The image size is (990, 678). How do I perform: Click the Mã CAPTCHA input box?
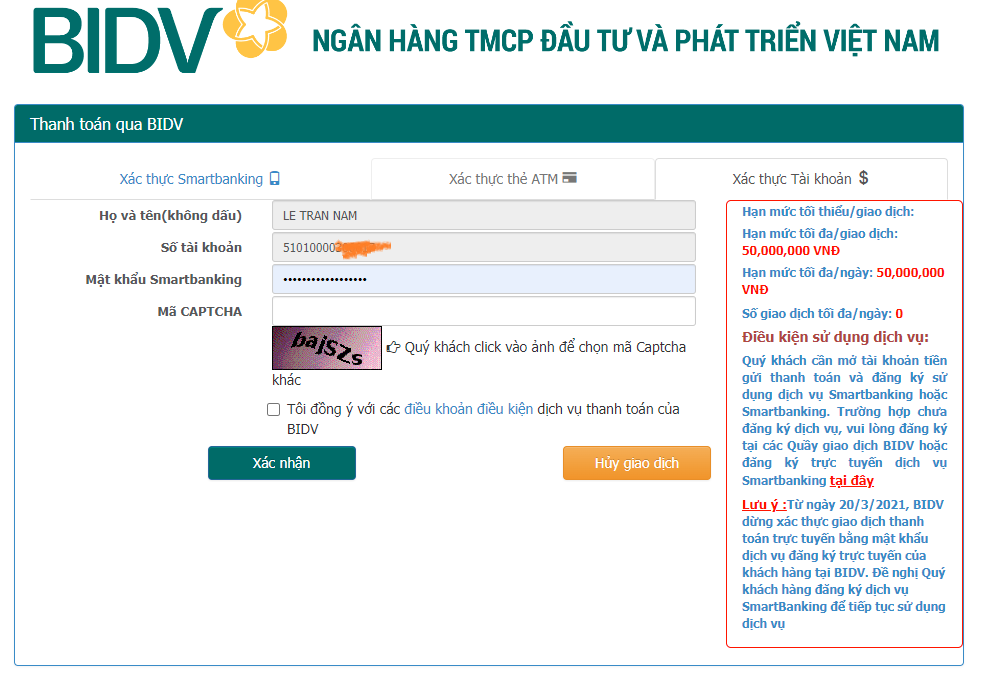point(484,311)
